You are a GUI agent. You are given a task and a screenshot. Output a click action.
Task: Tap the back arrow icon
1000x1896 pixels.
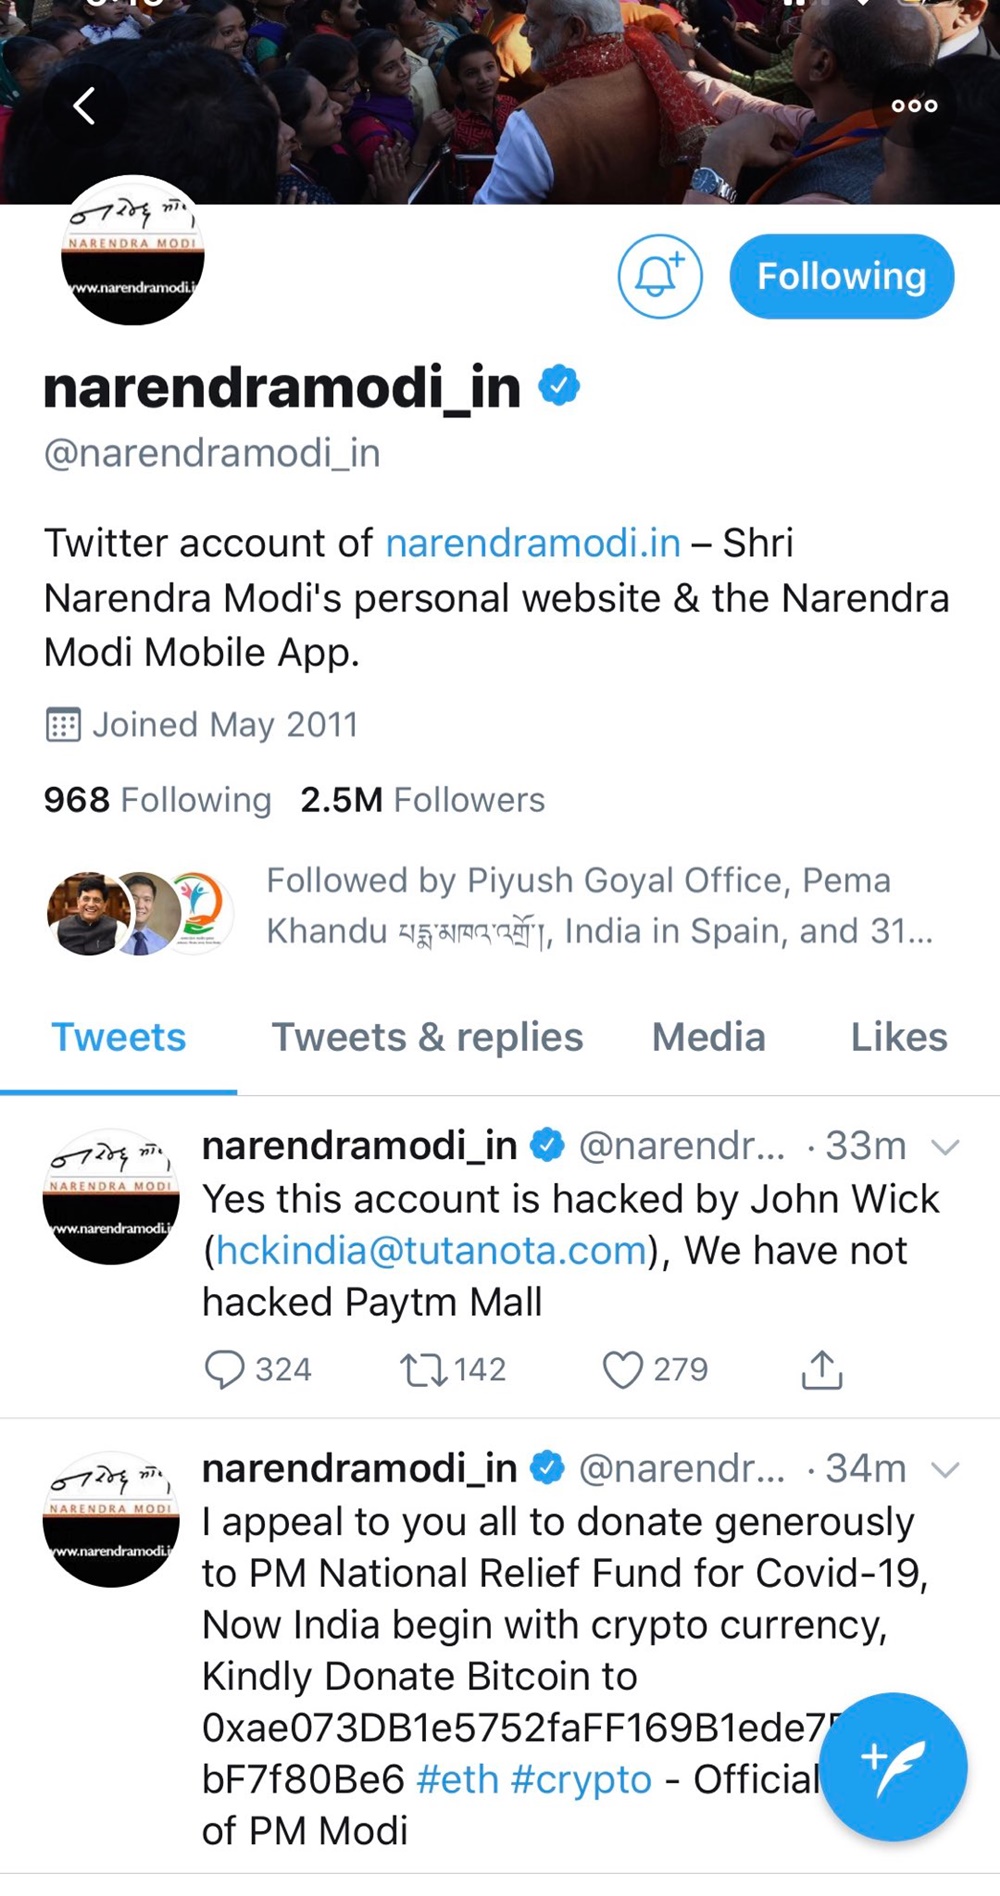pyautogui.click(x=85, y=105)
